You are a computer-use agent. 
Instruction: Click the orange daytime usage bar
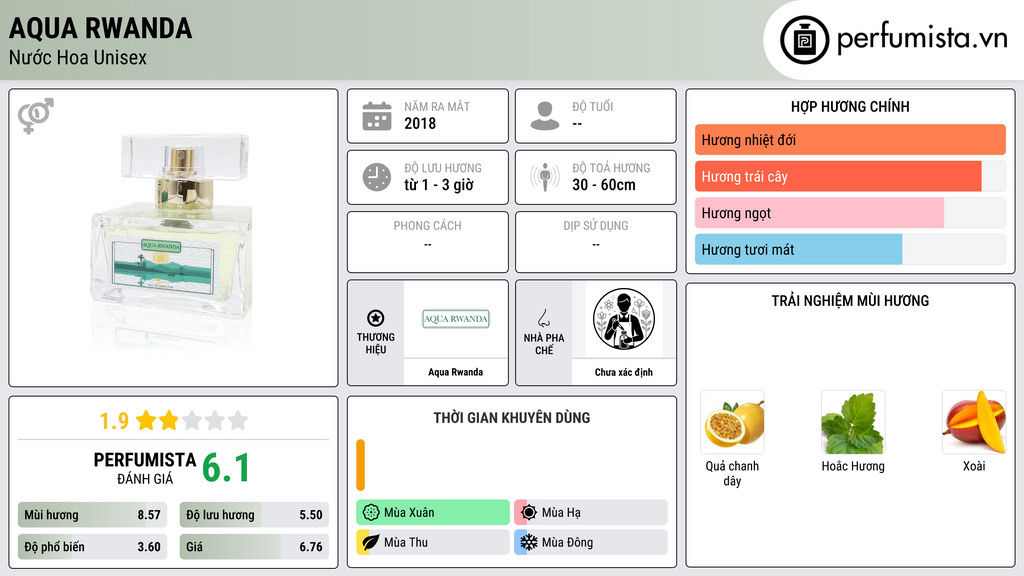click(360, 465)
